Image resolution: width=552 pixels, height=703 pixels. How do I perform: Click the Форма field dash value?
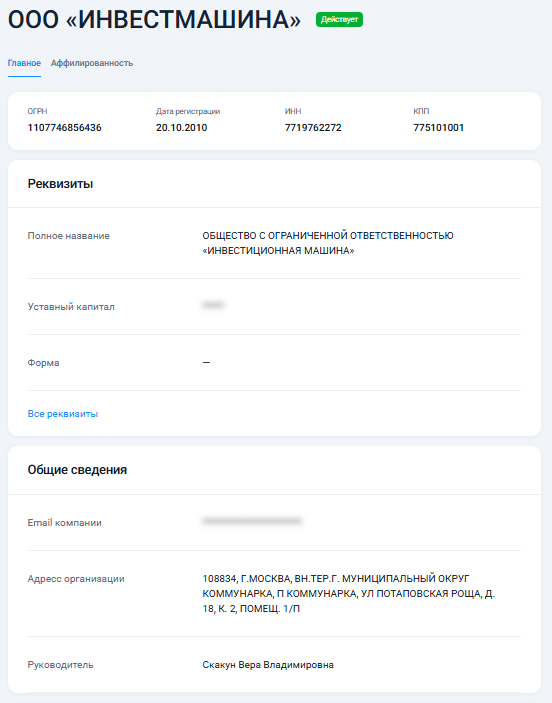pos(206,362)
